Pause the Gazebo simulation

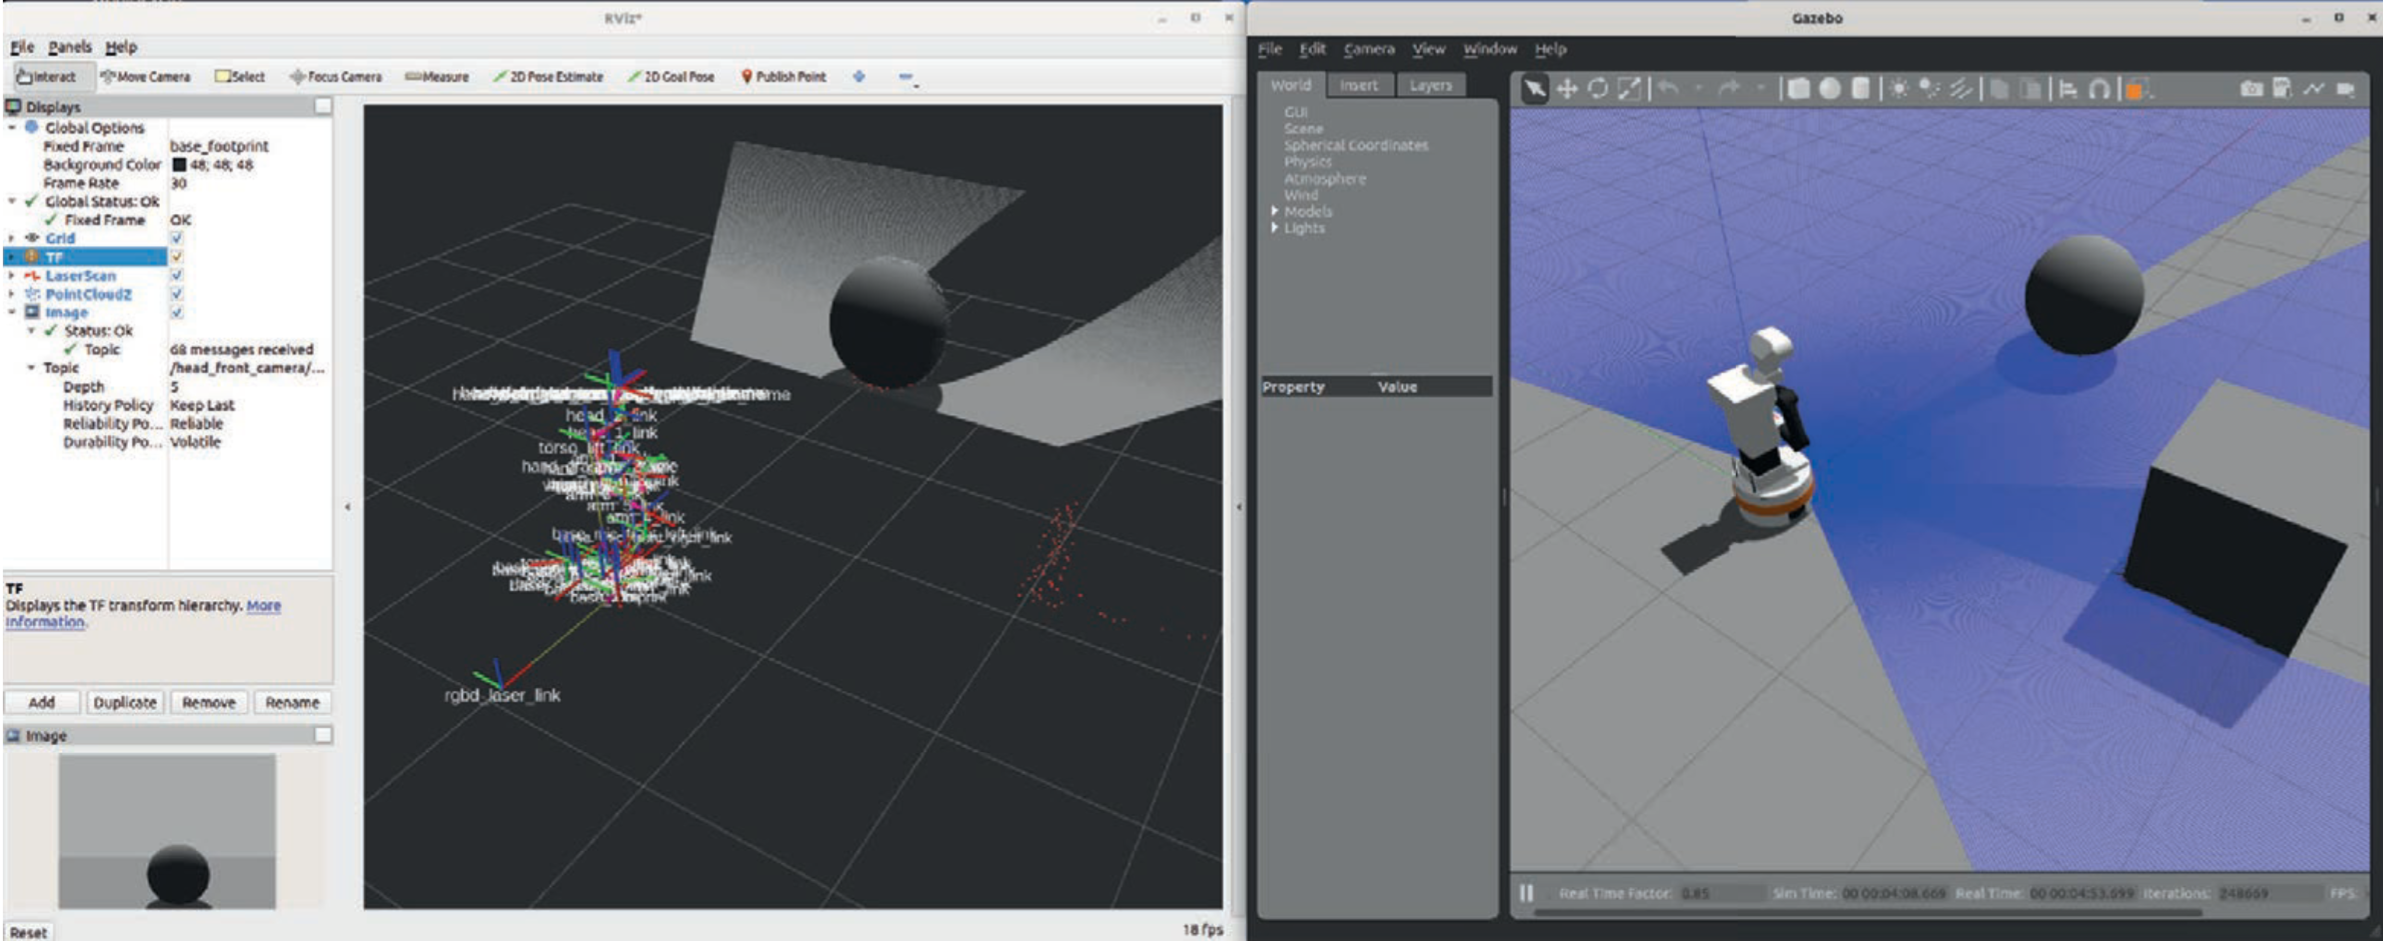(x=1526, y=893)
